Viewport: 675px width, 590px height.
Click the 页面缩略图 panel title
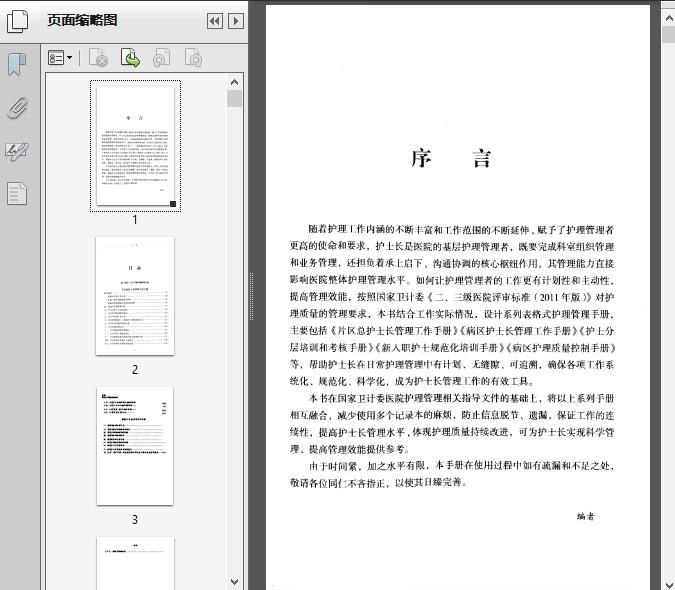click(x=82, y=20)
